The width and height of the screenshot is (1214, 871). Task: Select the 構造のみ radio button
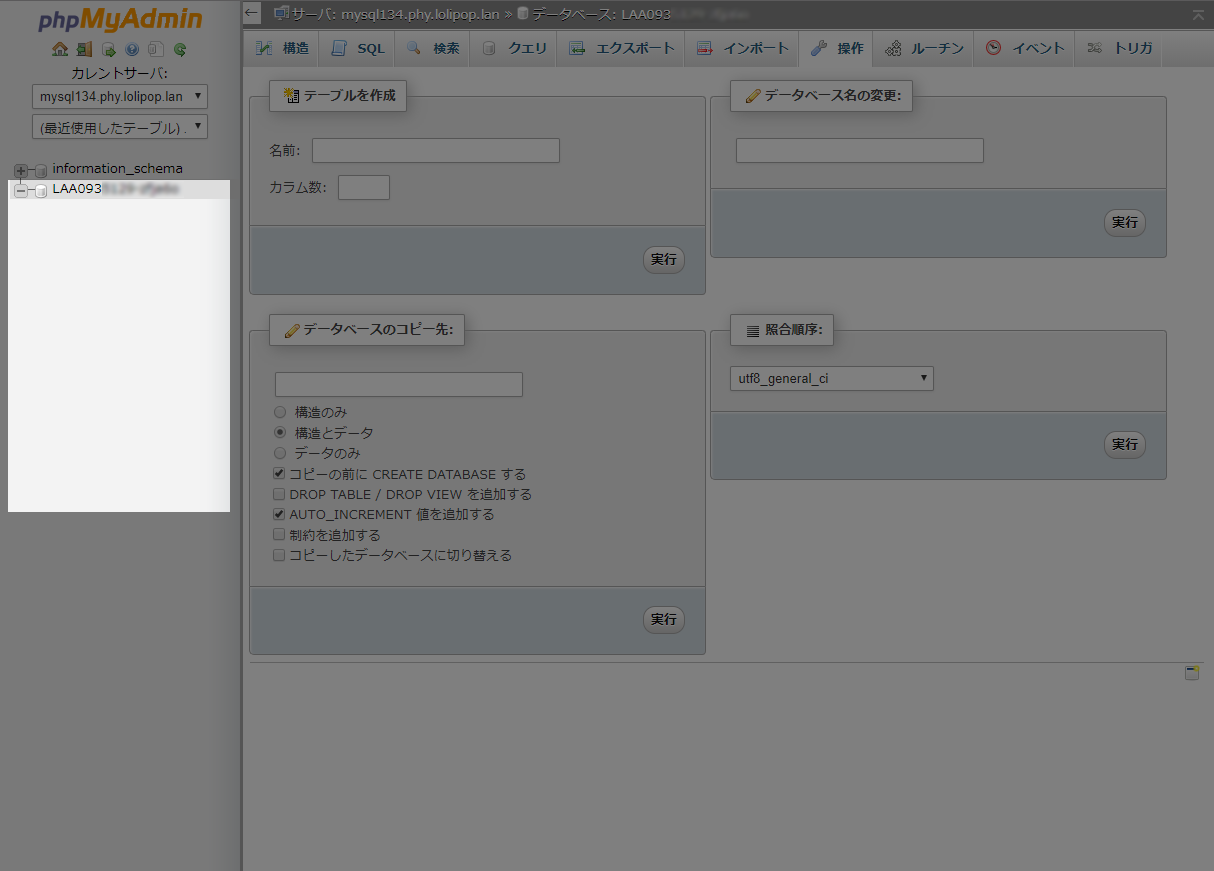[280, 411]
